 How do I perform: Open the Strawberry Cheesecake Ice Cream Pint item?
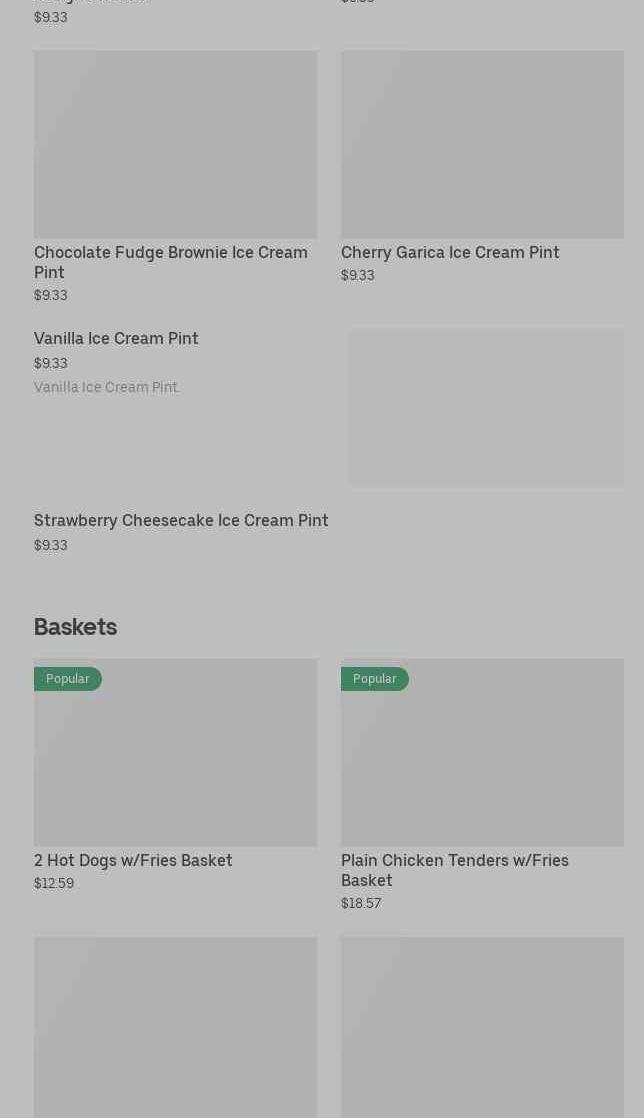181,520
